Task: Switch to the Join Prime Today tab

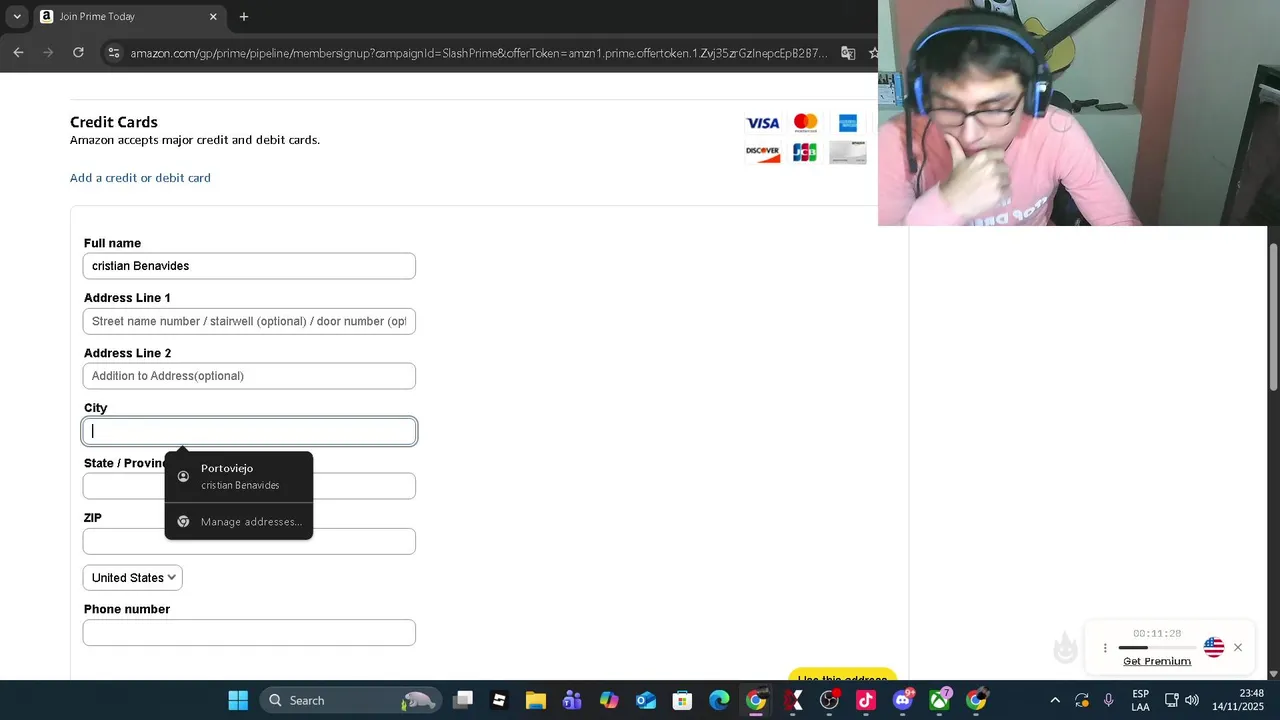Action: [x=130, y=16]
